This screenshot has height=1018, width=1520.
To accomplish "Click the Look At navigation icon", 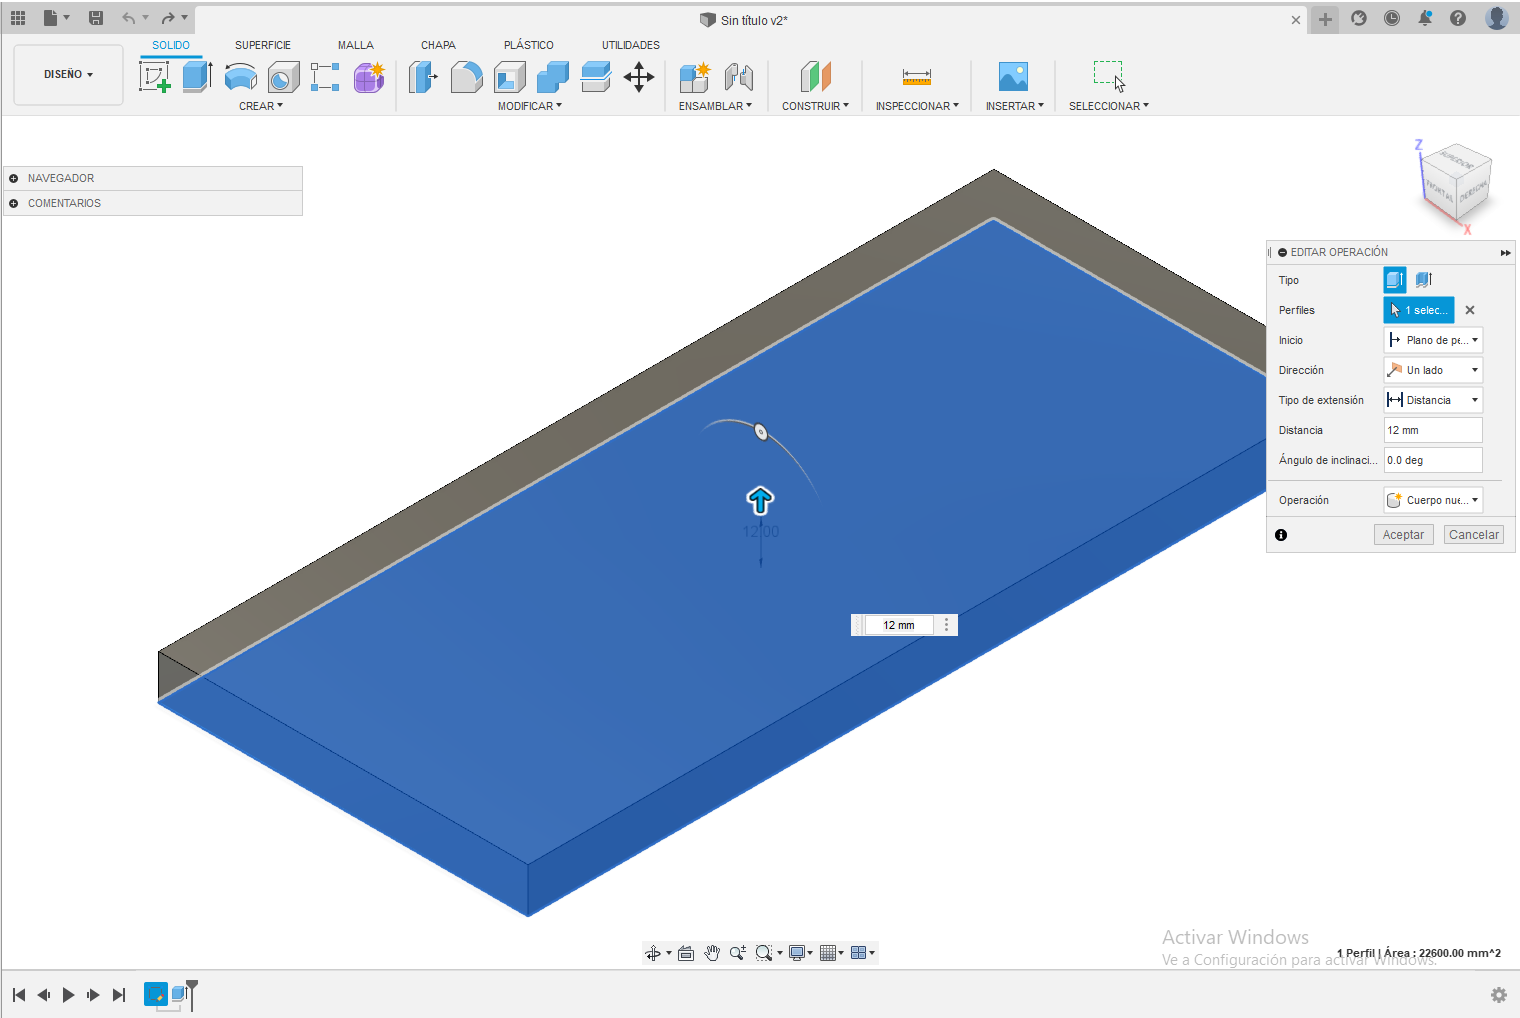I will 686,953.
